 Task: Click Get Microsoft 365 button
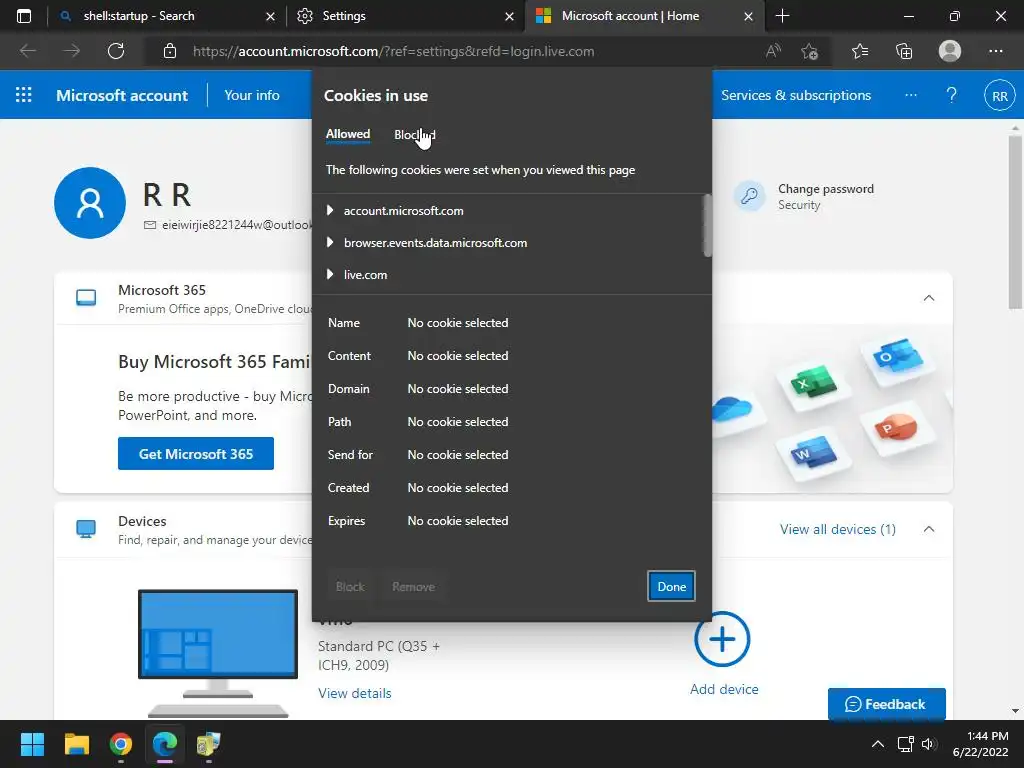point(196,453)
